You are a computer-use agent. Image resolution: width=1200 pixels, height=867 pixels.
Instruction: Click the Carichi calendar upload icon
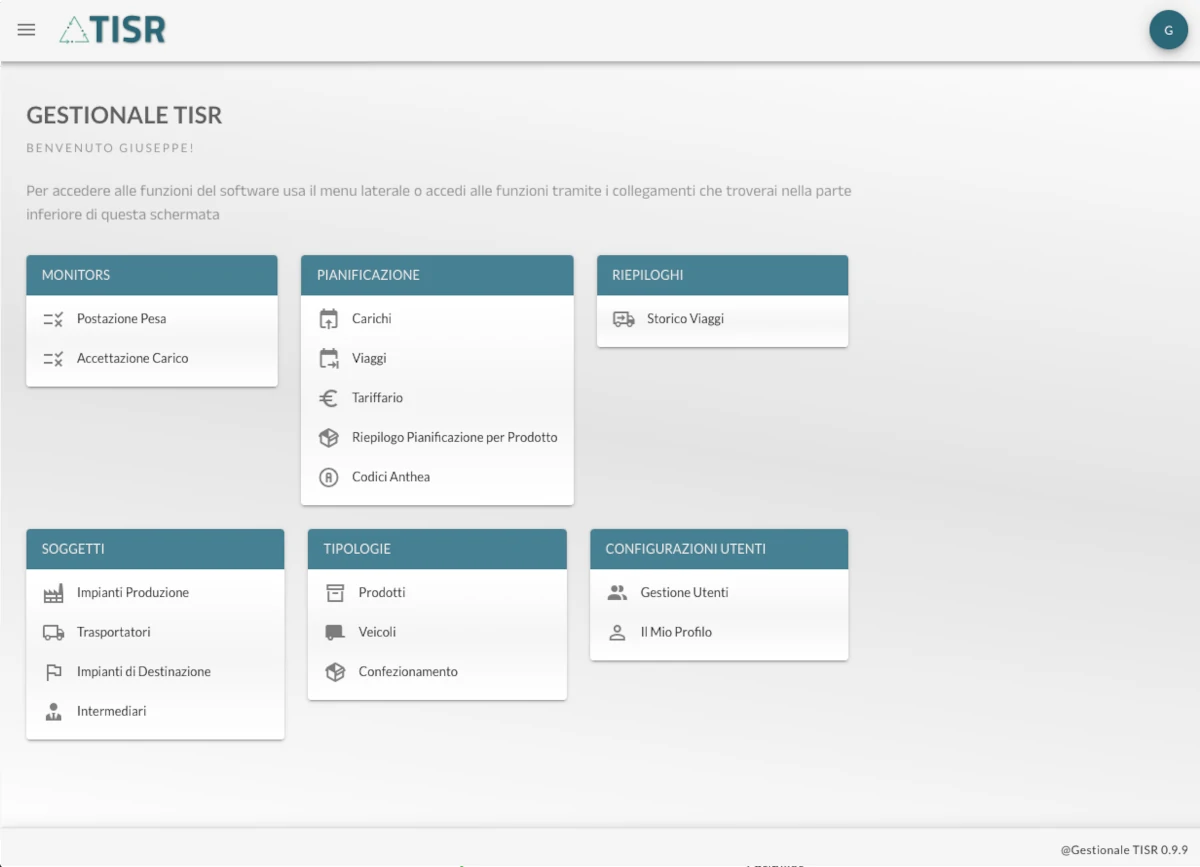[x=329, y=319]
